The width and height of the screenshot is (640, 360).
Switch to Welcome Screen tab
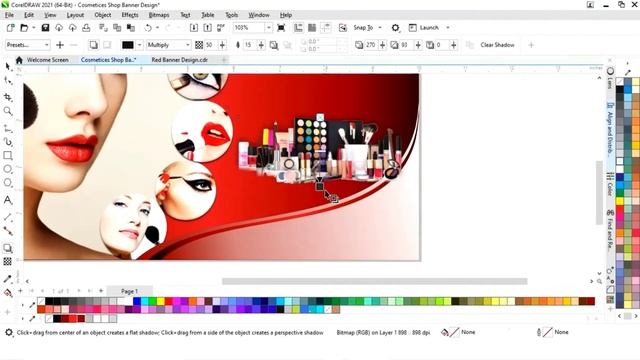[x=47, y=60]
